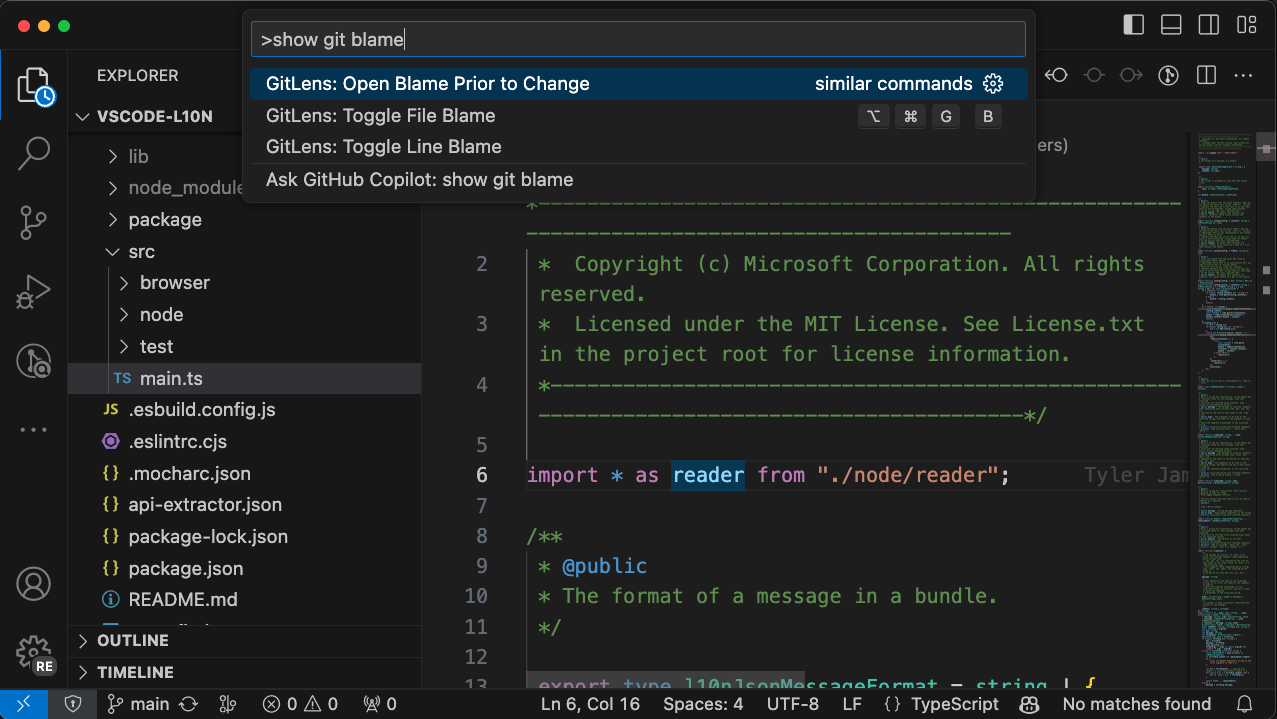Click the remote indicator in status bar corner
This screenshot has width=1277, height=719.
[22, 704]
